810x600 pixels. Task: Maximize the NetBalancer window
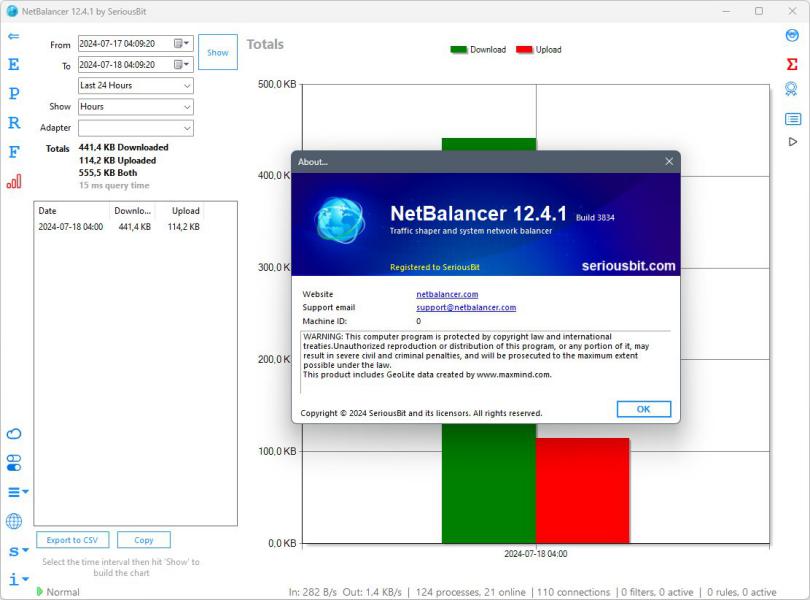coord(759,11)
